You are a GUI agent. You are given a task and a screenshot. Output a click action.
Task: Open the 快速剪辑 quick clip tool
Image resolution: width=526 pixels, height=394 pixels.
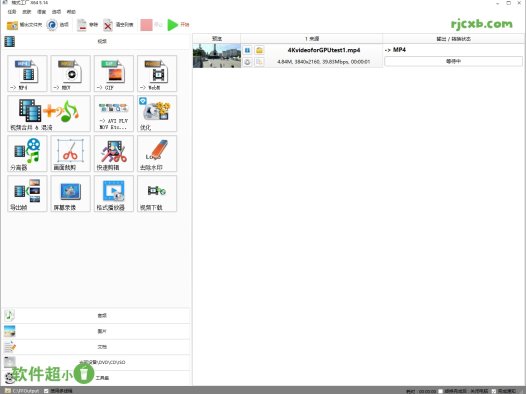pyautogui.click(x=114, y=154)
